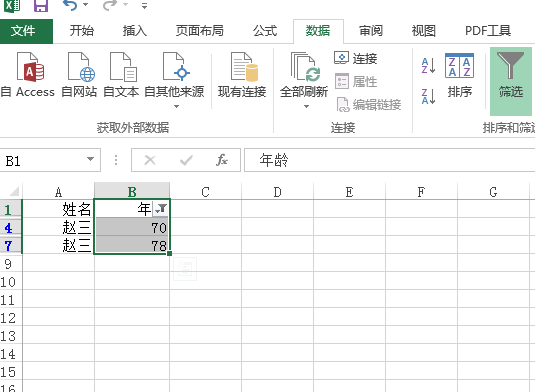Screen dimensions: 535x392
Task: Select the 赵三 cell in row 4
Action: click(58, 227)
